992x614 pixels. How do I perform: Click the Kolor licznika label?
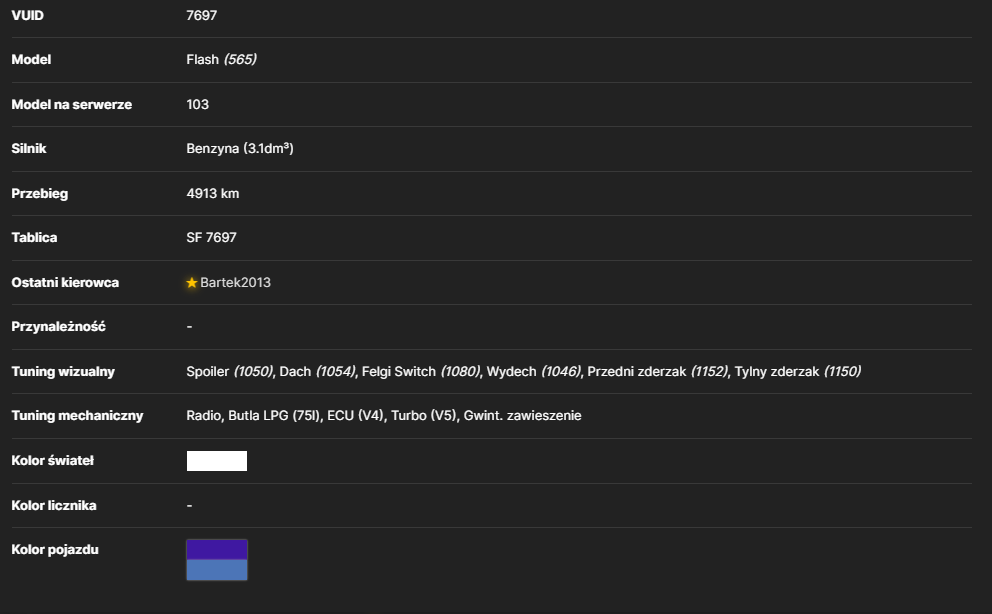[x=54, y=505]
